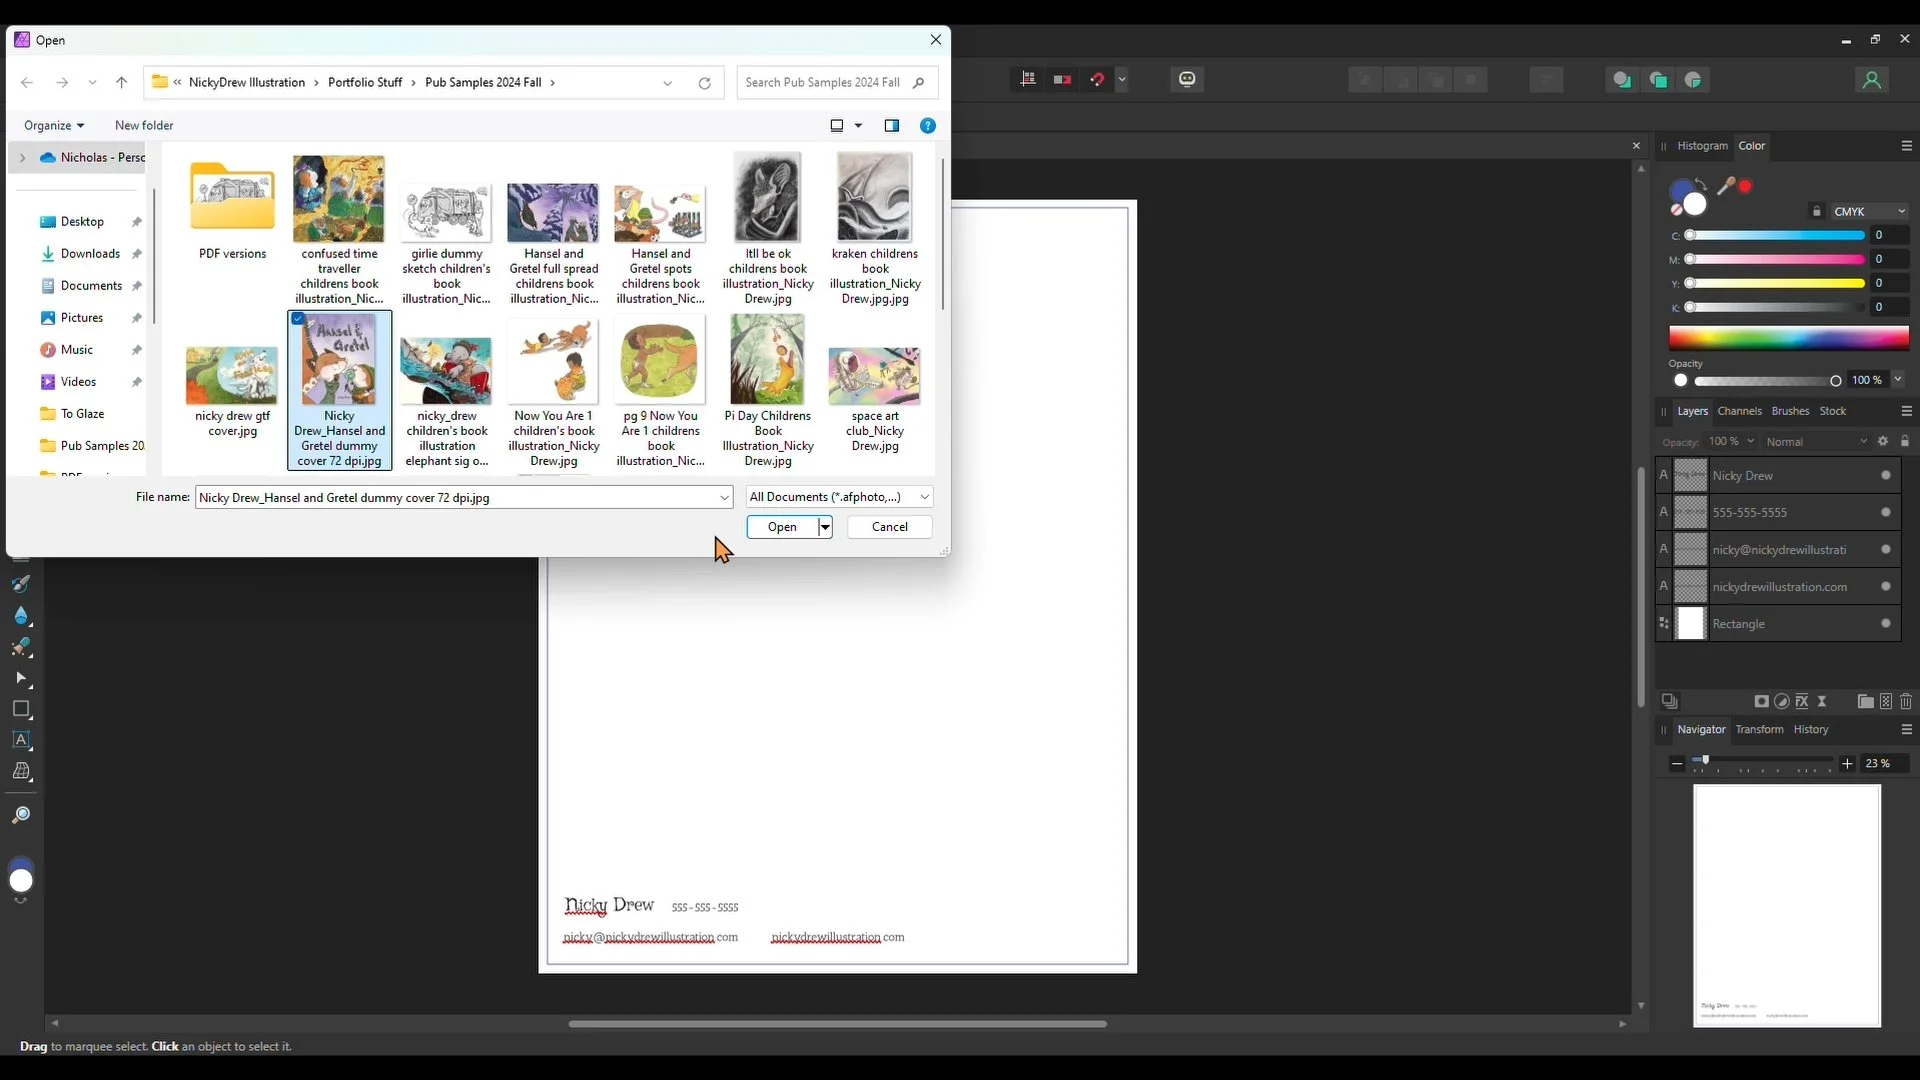Click New folder in the dialog toolbar

coord(144,125)
